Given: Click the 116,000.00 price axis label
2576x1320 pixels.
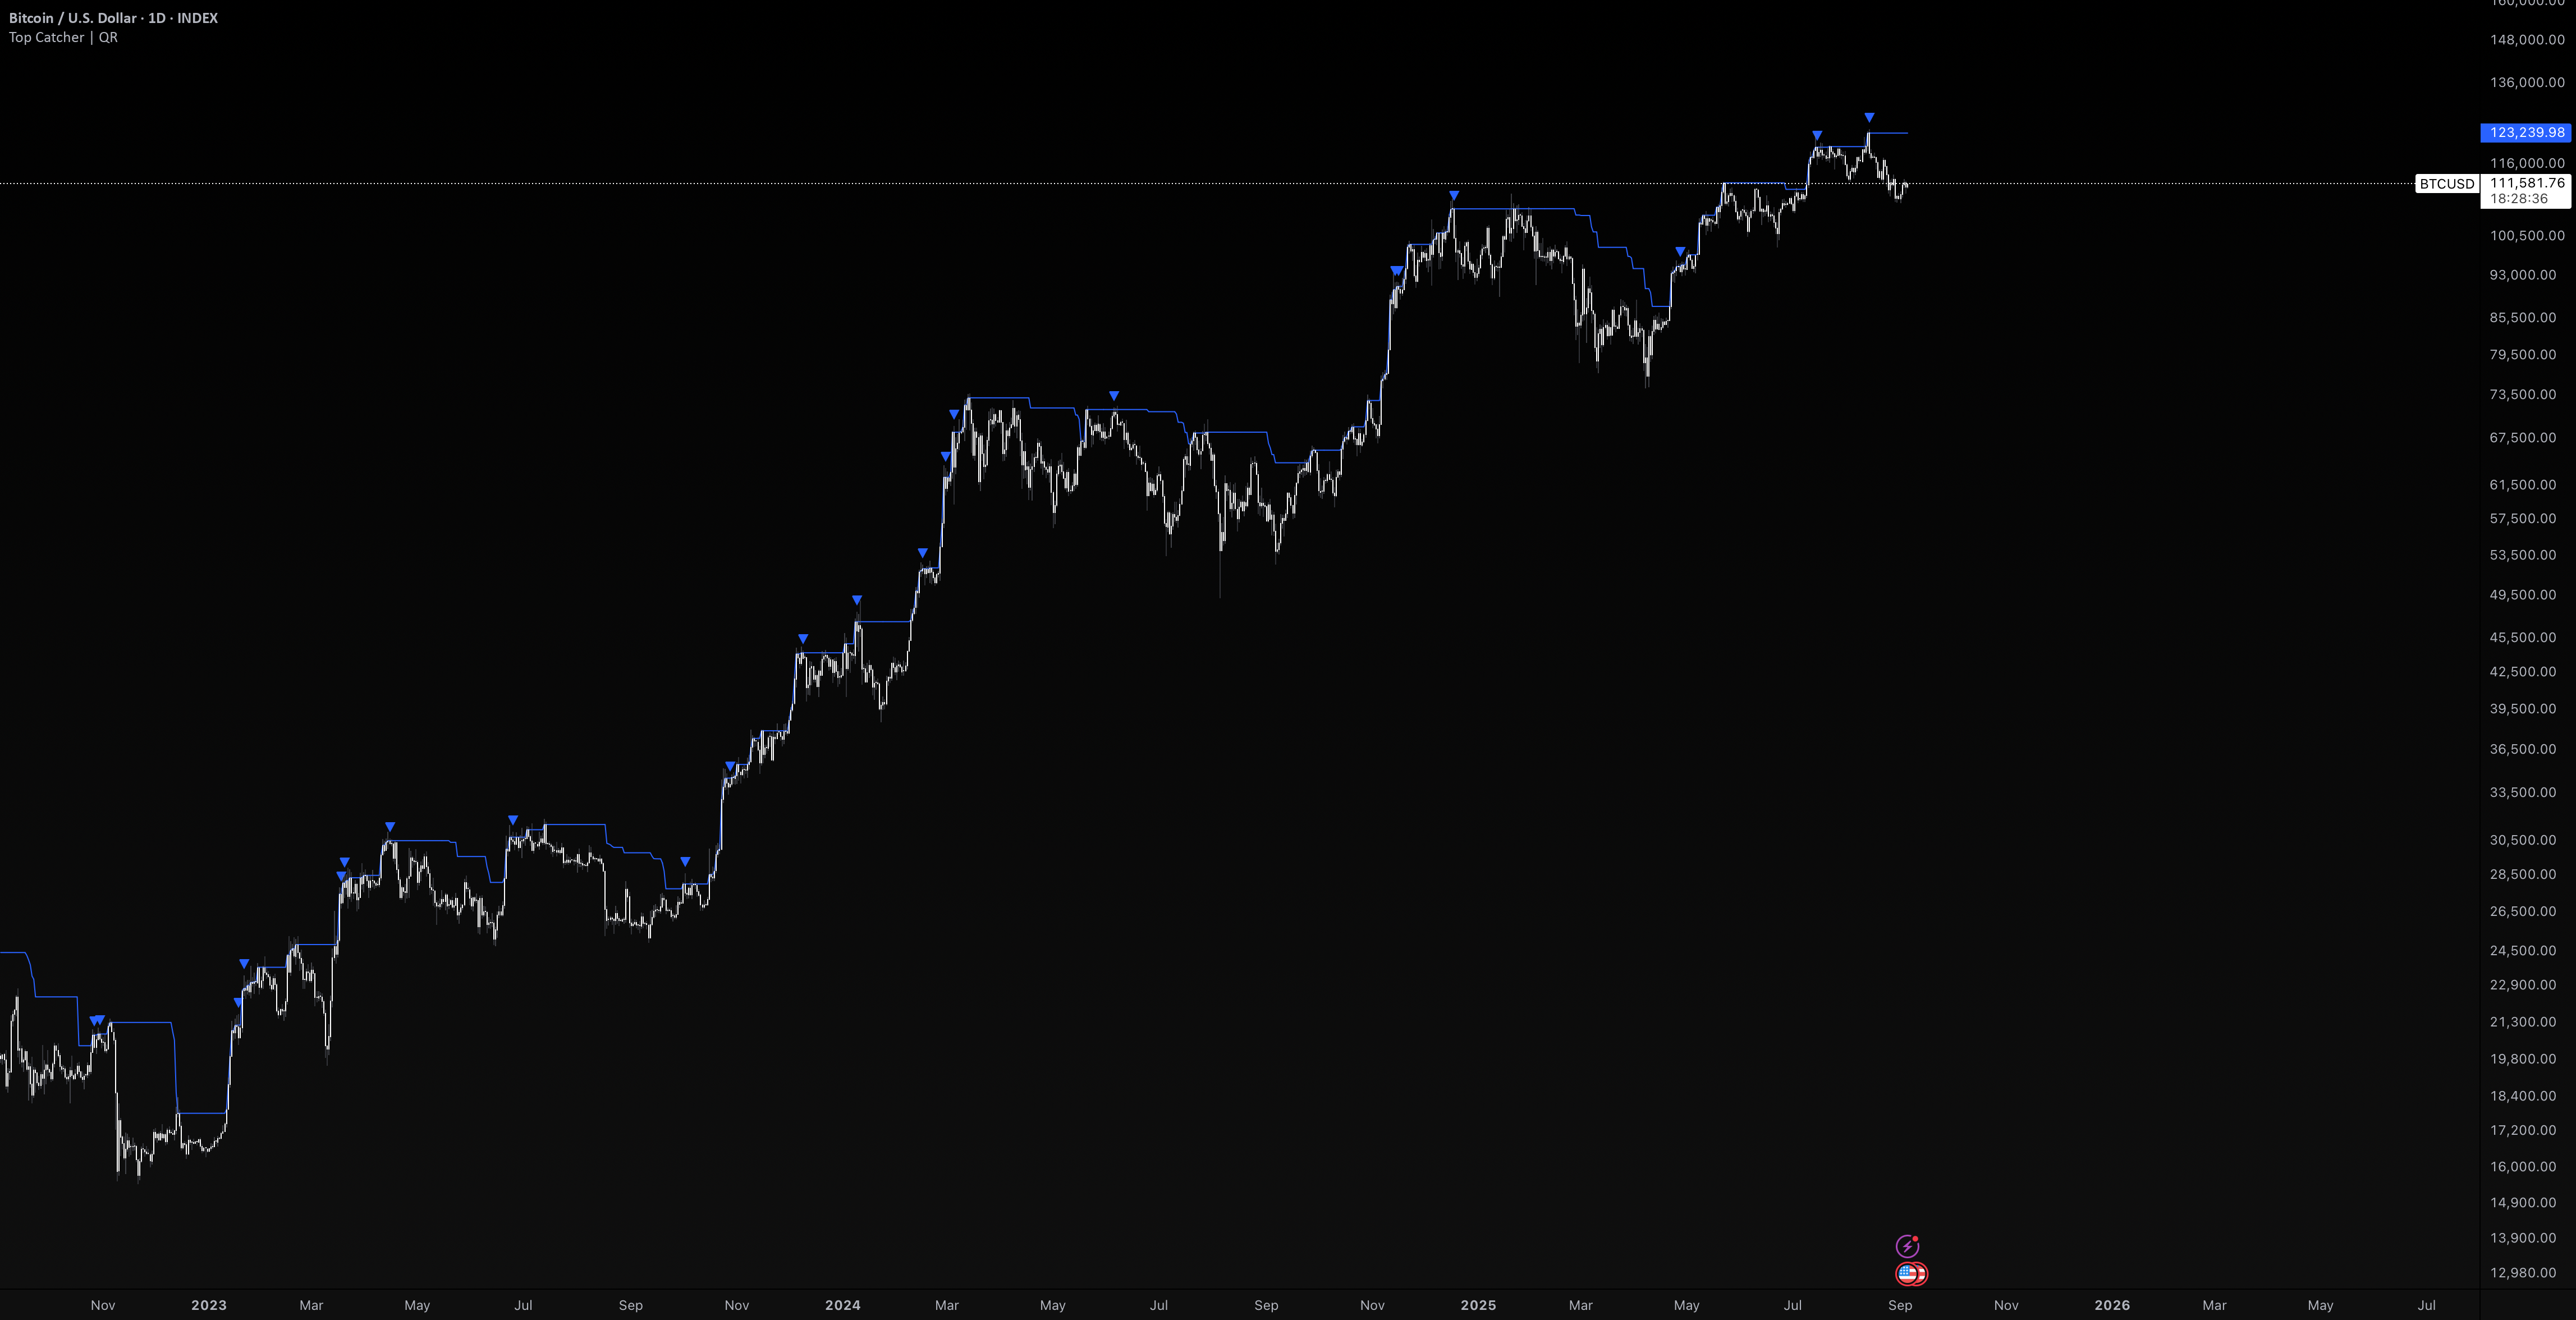Looking at the screenshot, I should pyautogui.click(x=2527, y=162).
